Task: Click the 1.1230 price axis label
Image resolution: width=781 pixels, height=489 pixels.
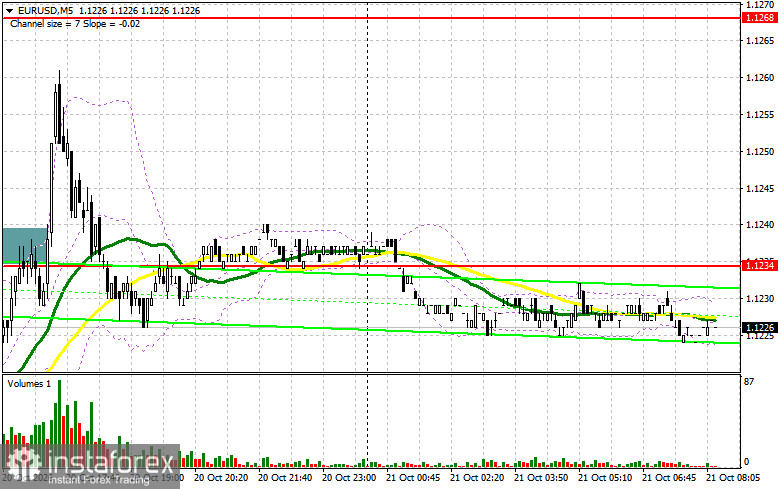Action: coord(760,299)
